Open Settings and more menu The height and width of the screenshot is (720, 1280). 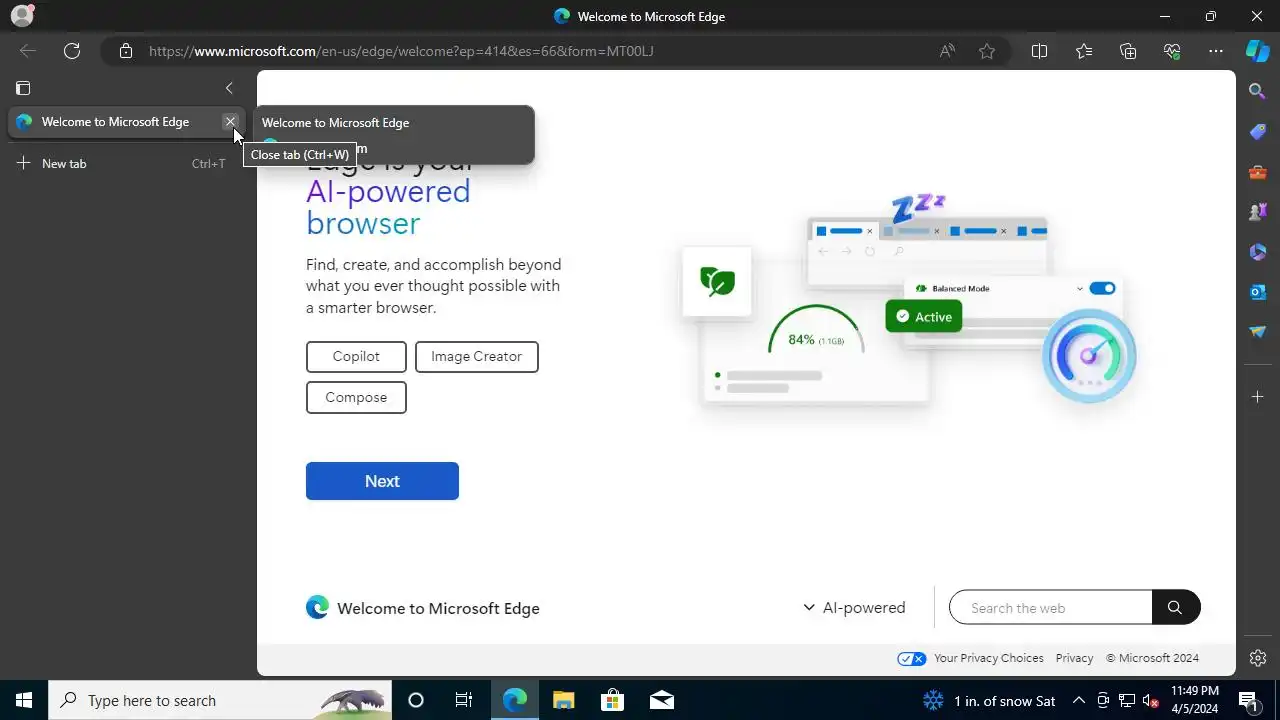[1216, 51]
